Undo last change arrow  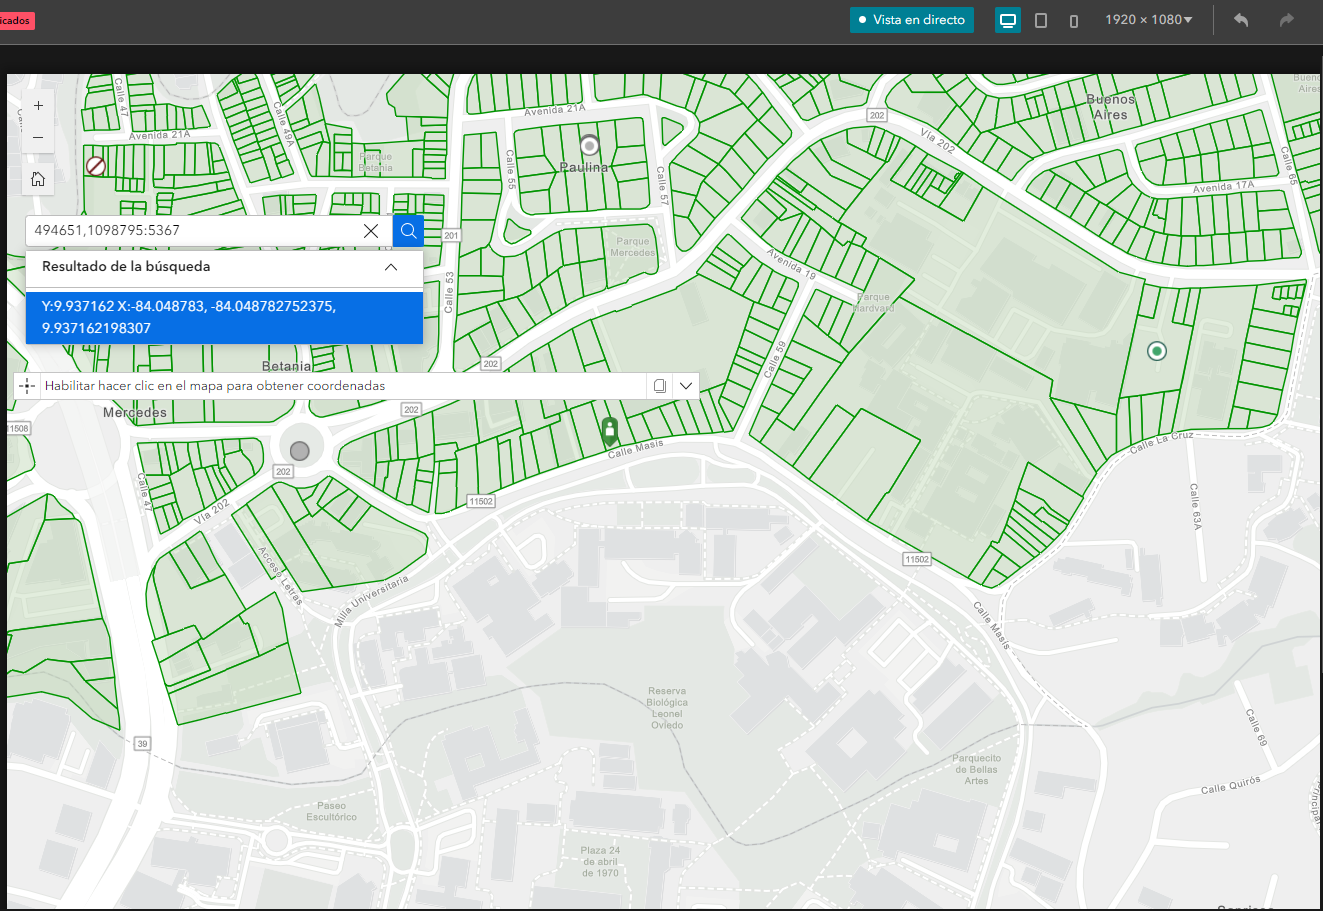click(x=1241, y=20)
